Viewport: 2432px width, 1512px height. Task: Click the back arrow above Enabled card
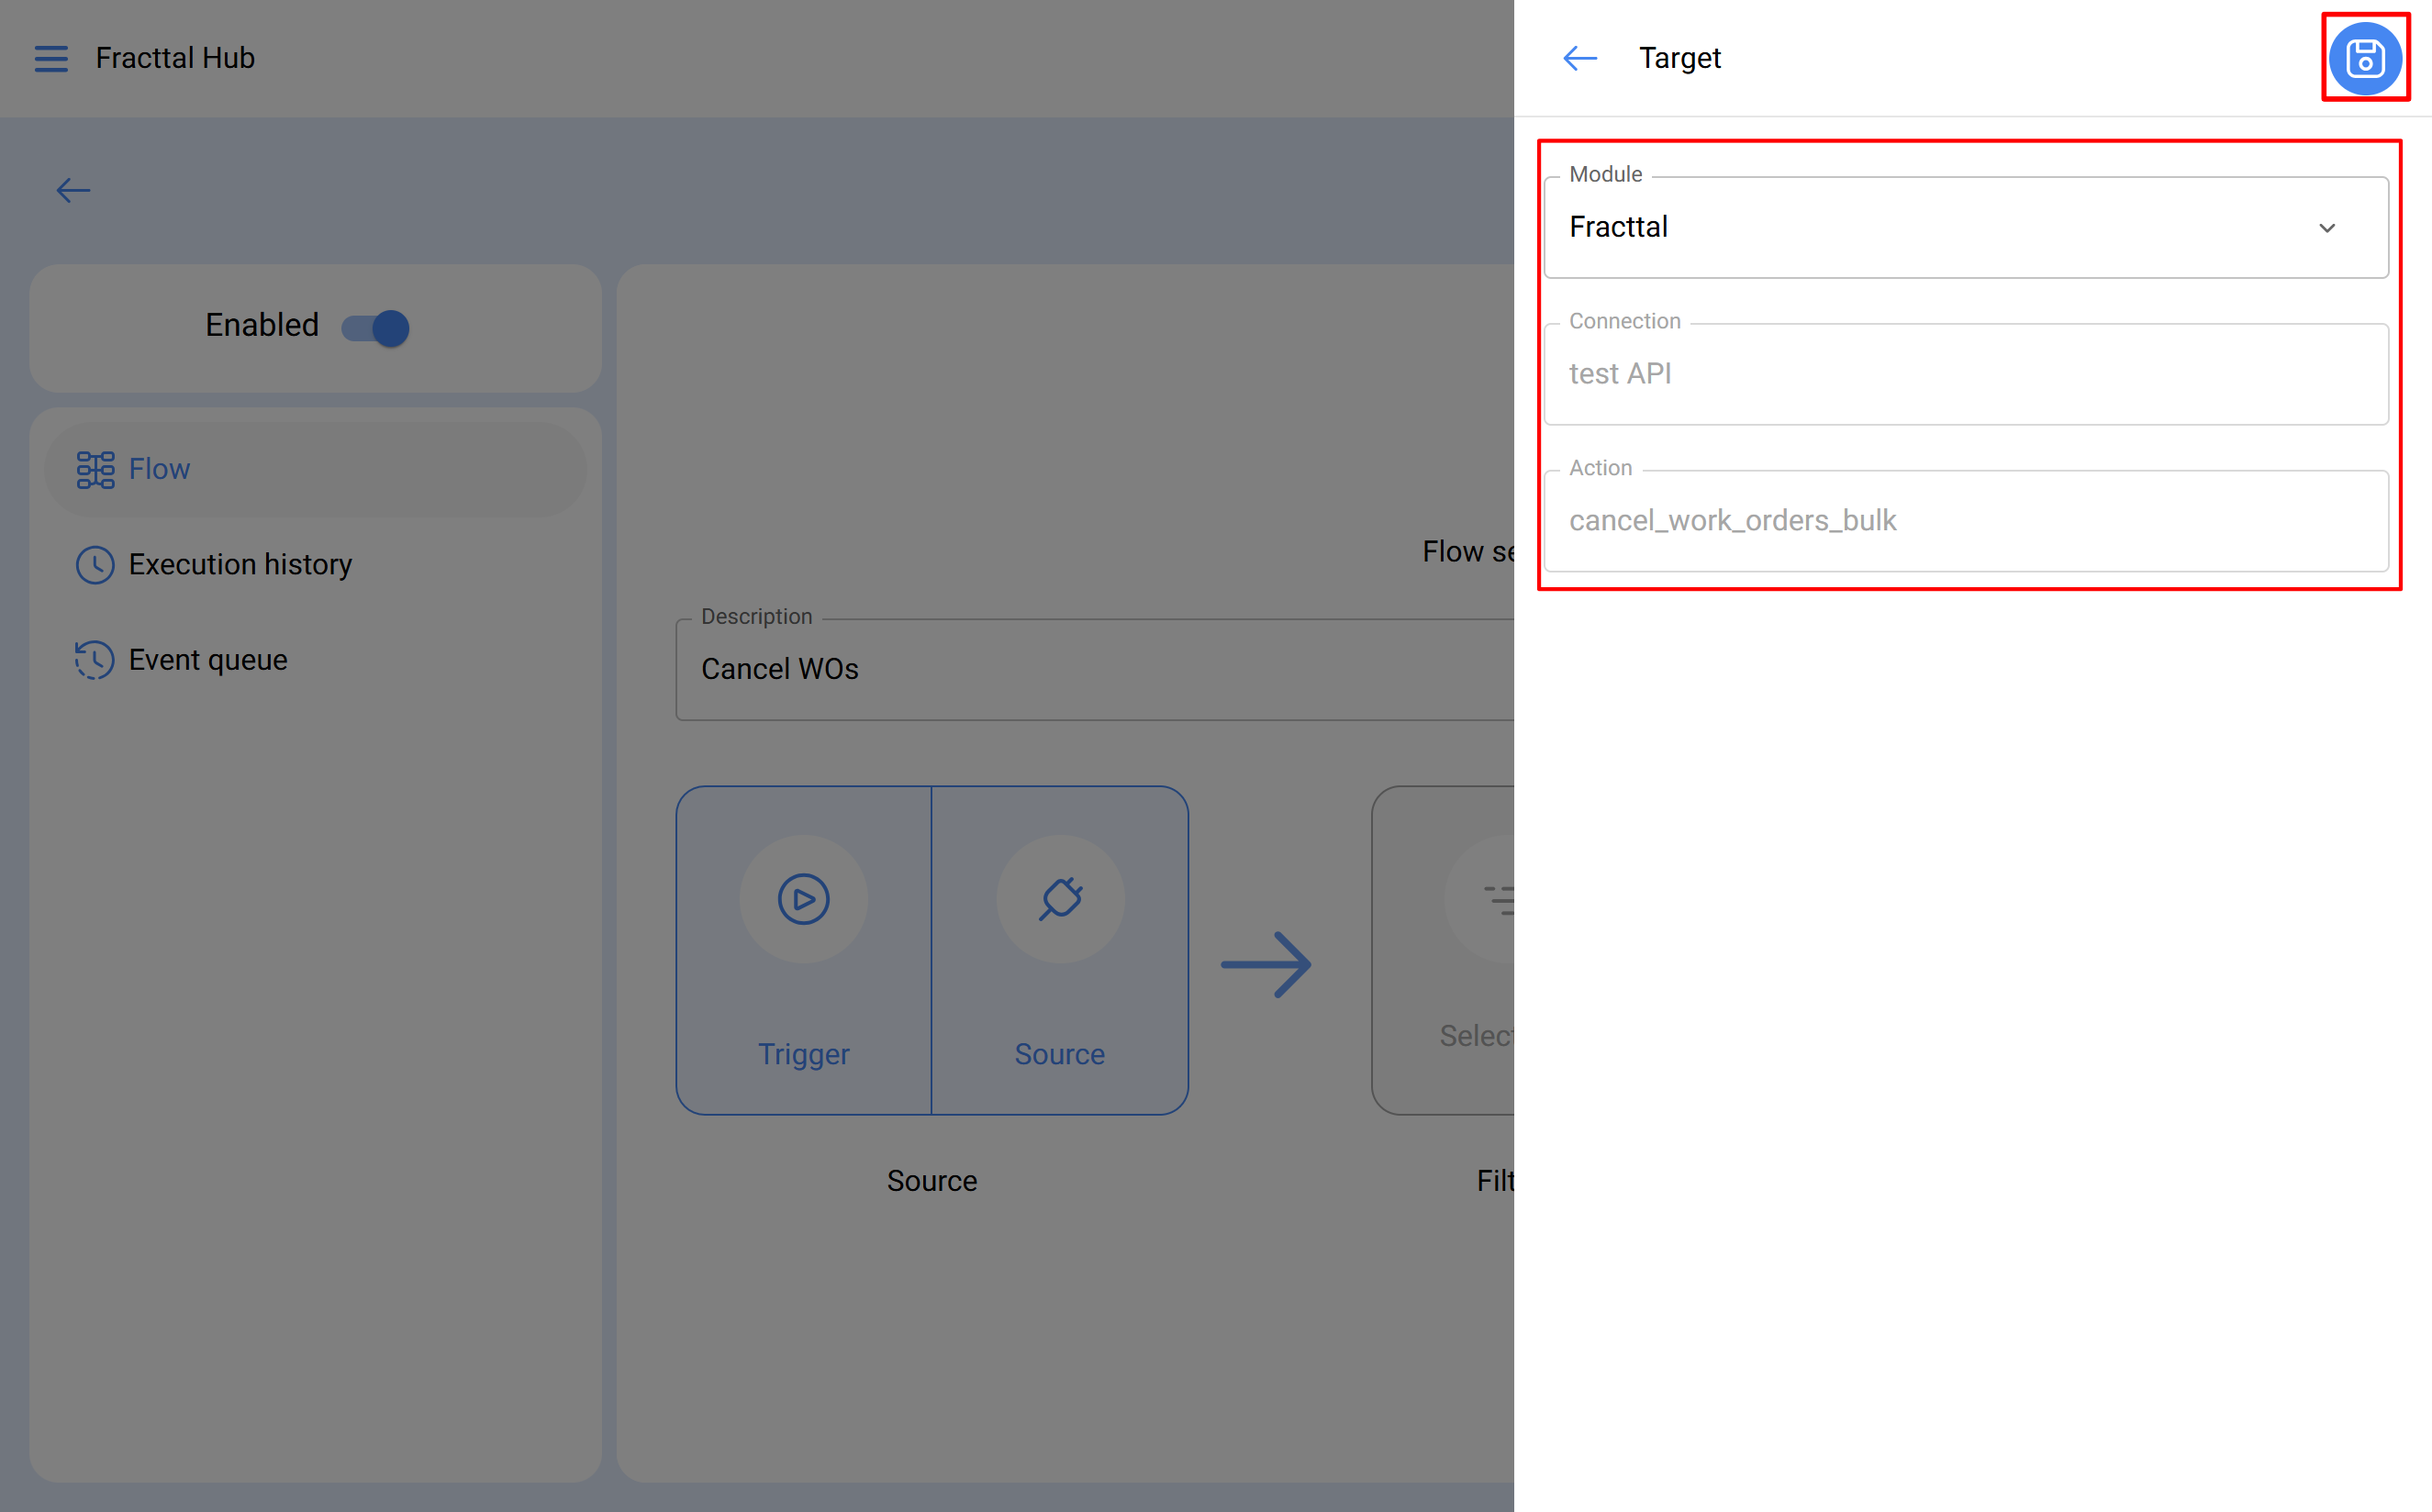coord(73,190)
